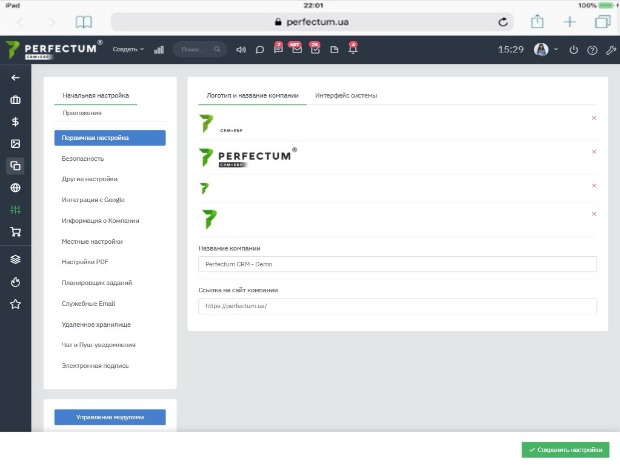
Task: Open the bell notifications icon
Action: (352, 49)
